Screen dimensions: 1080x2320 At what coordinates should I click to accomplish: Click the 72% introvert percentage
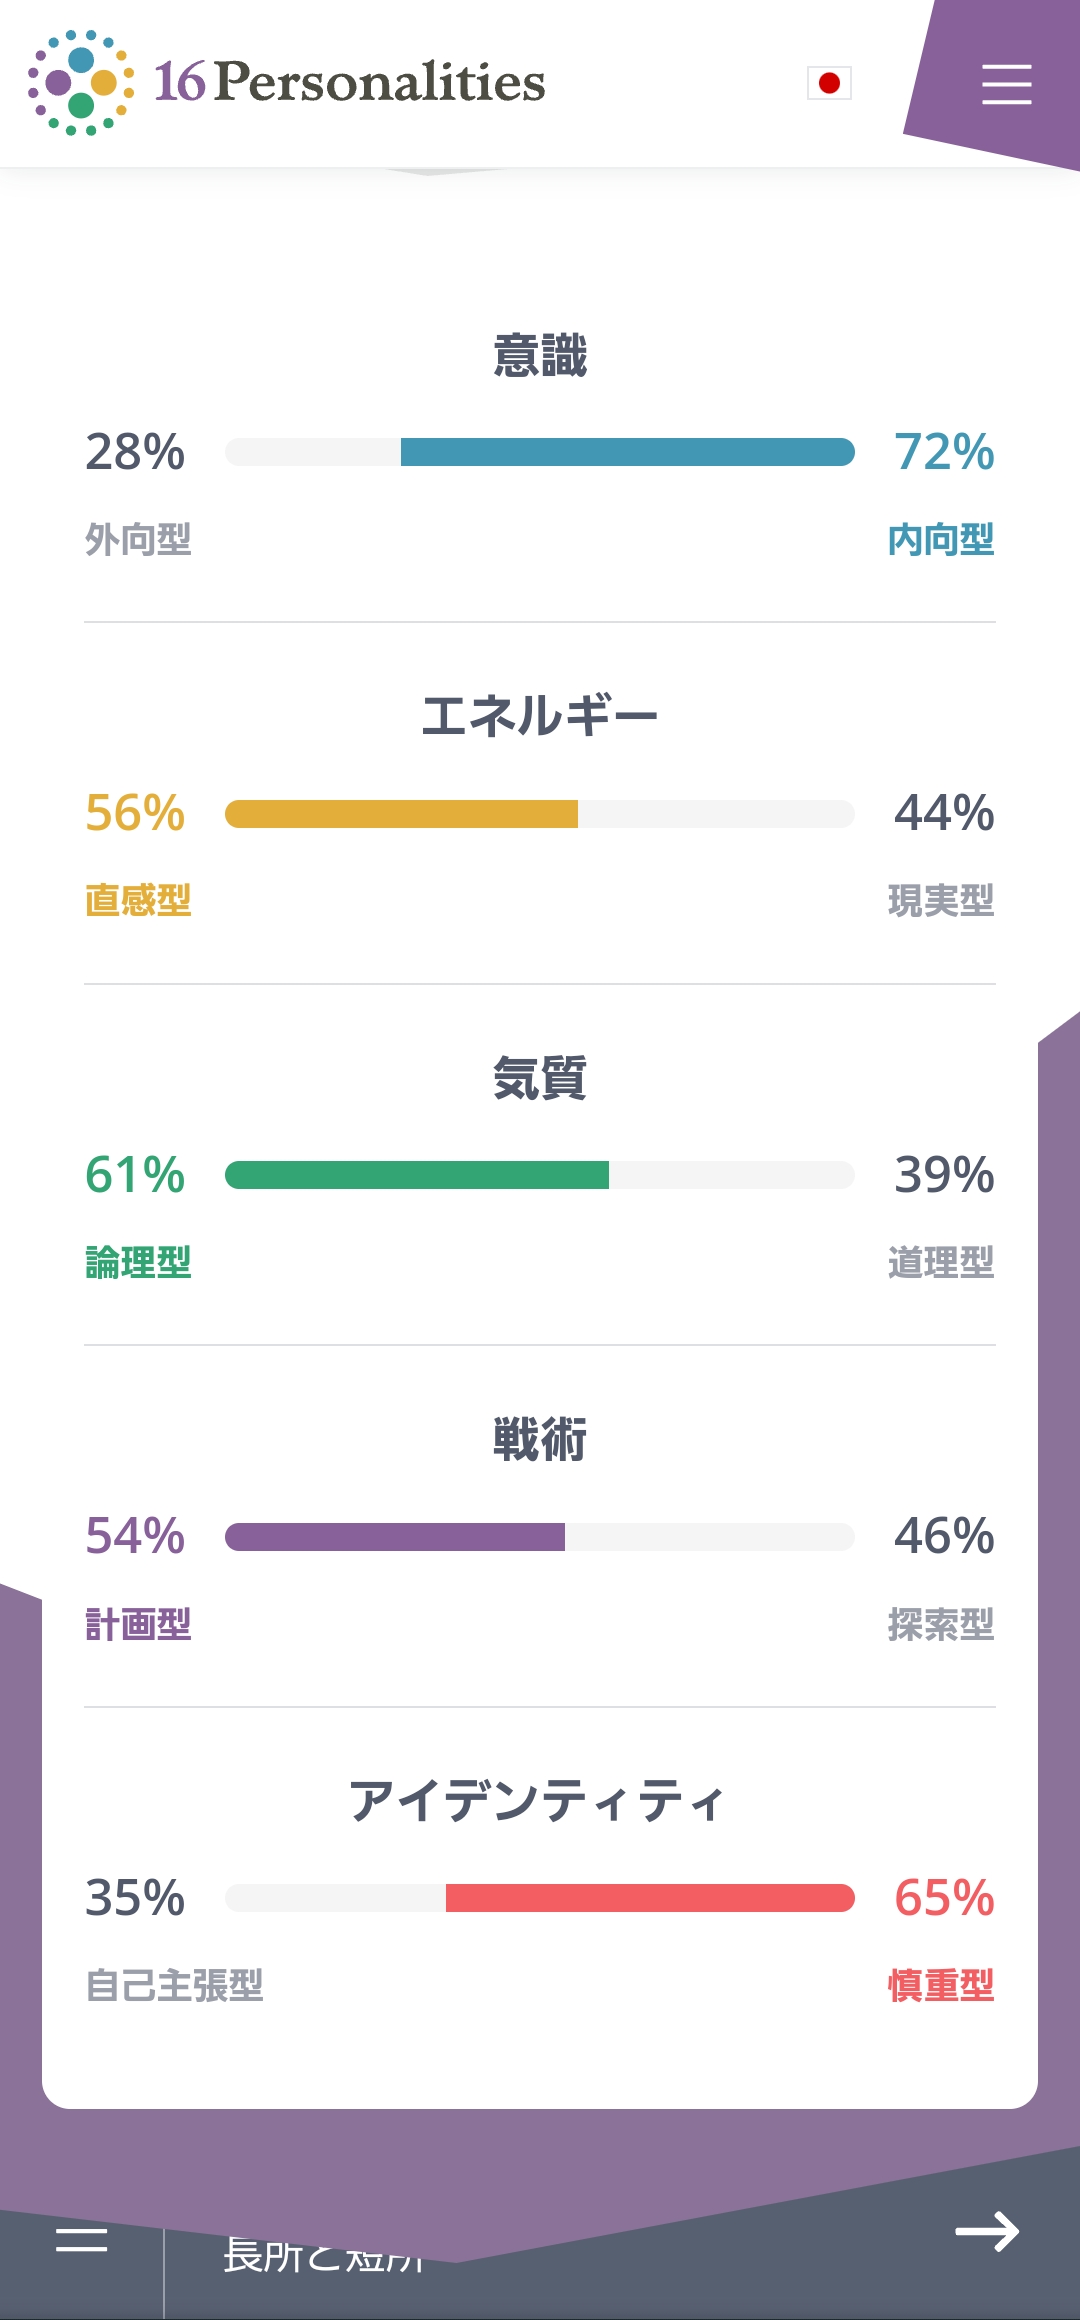coord(944,452)
